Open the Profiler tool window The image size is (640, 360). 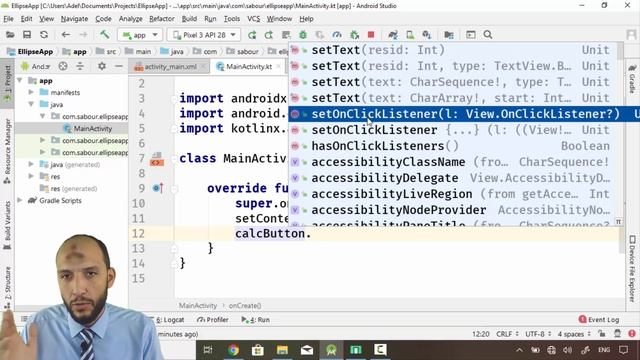[213, 320]
